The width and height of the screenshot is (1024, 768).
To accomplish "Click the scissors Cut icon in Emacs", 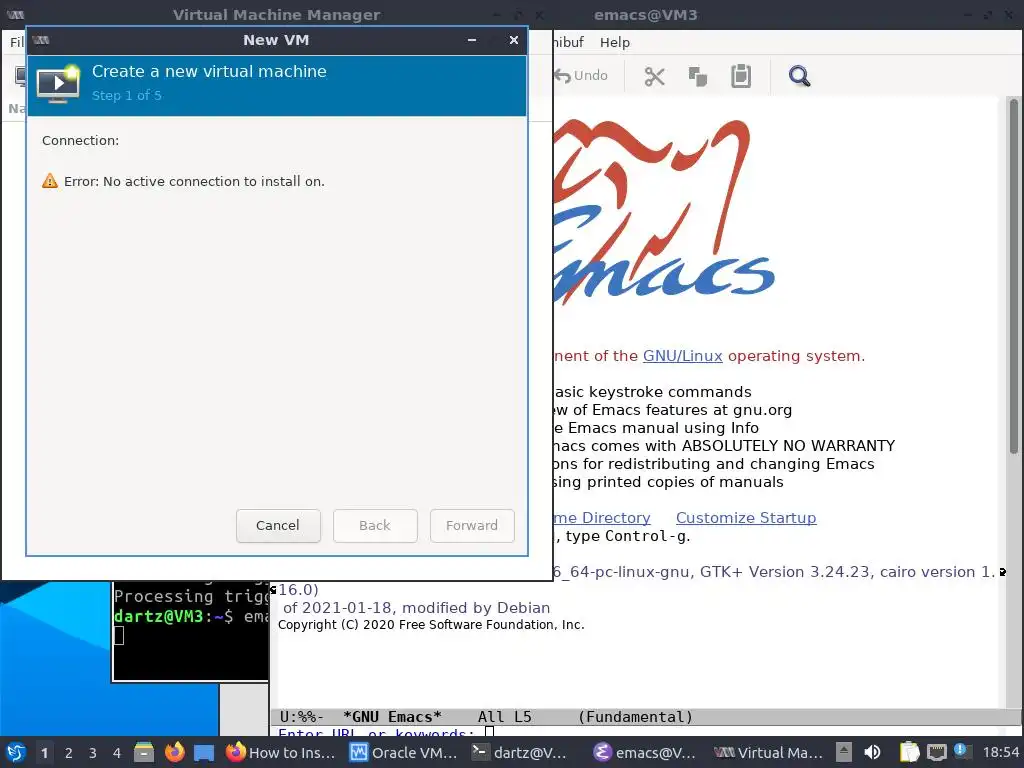I will tap(654, 76).
